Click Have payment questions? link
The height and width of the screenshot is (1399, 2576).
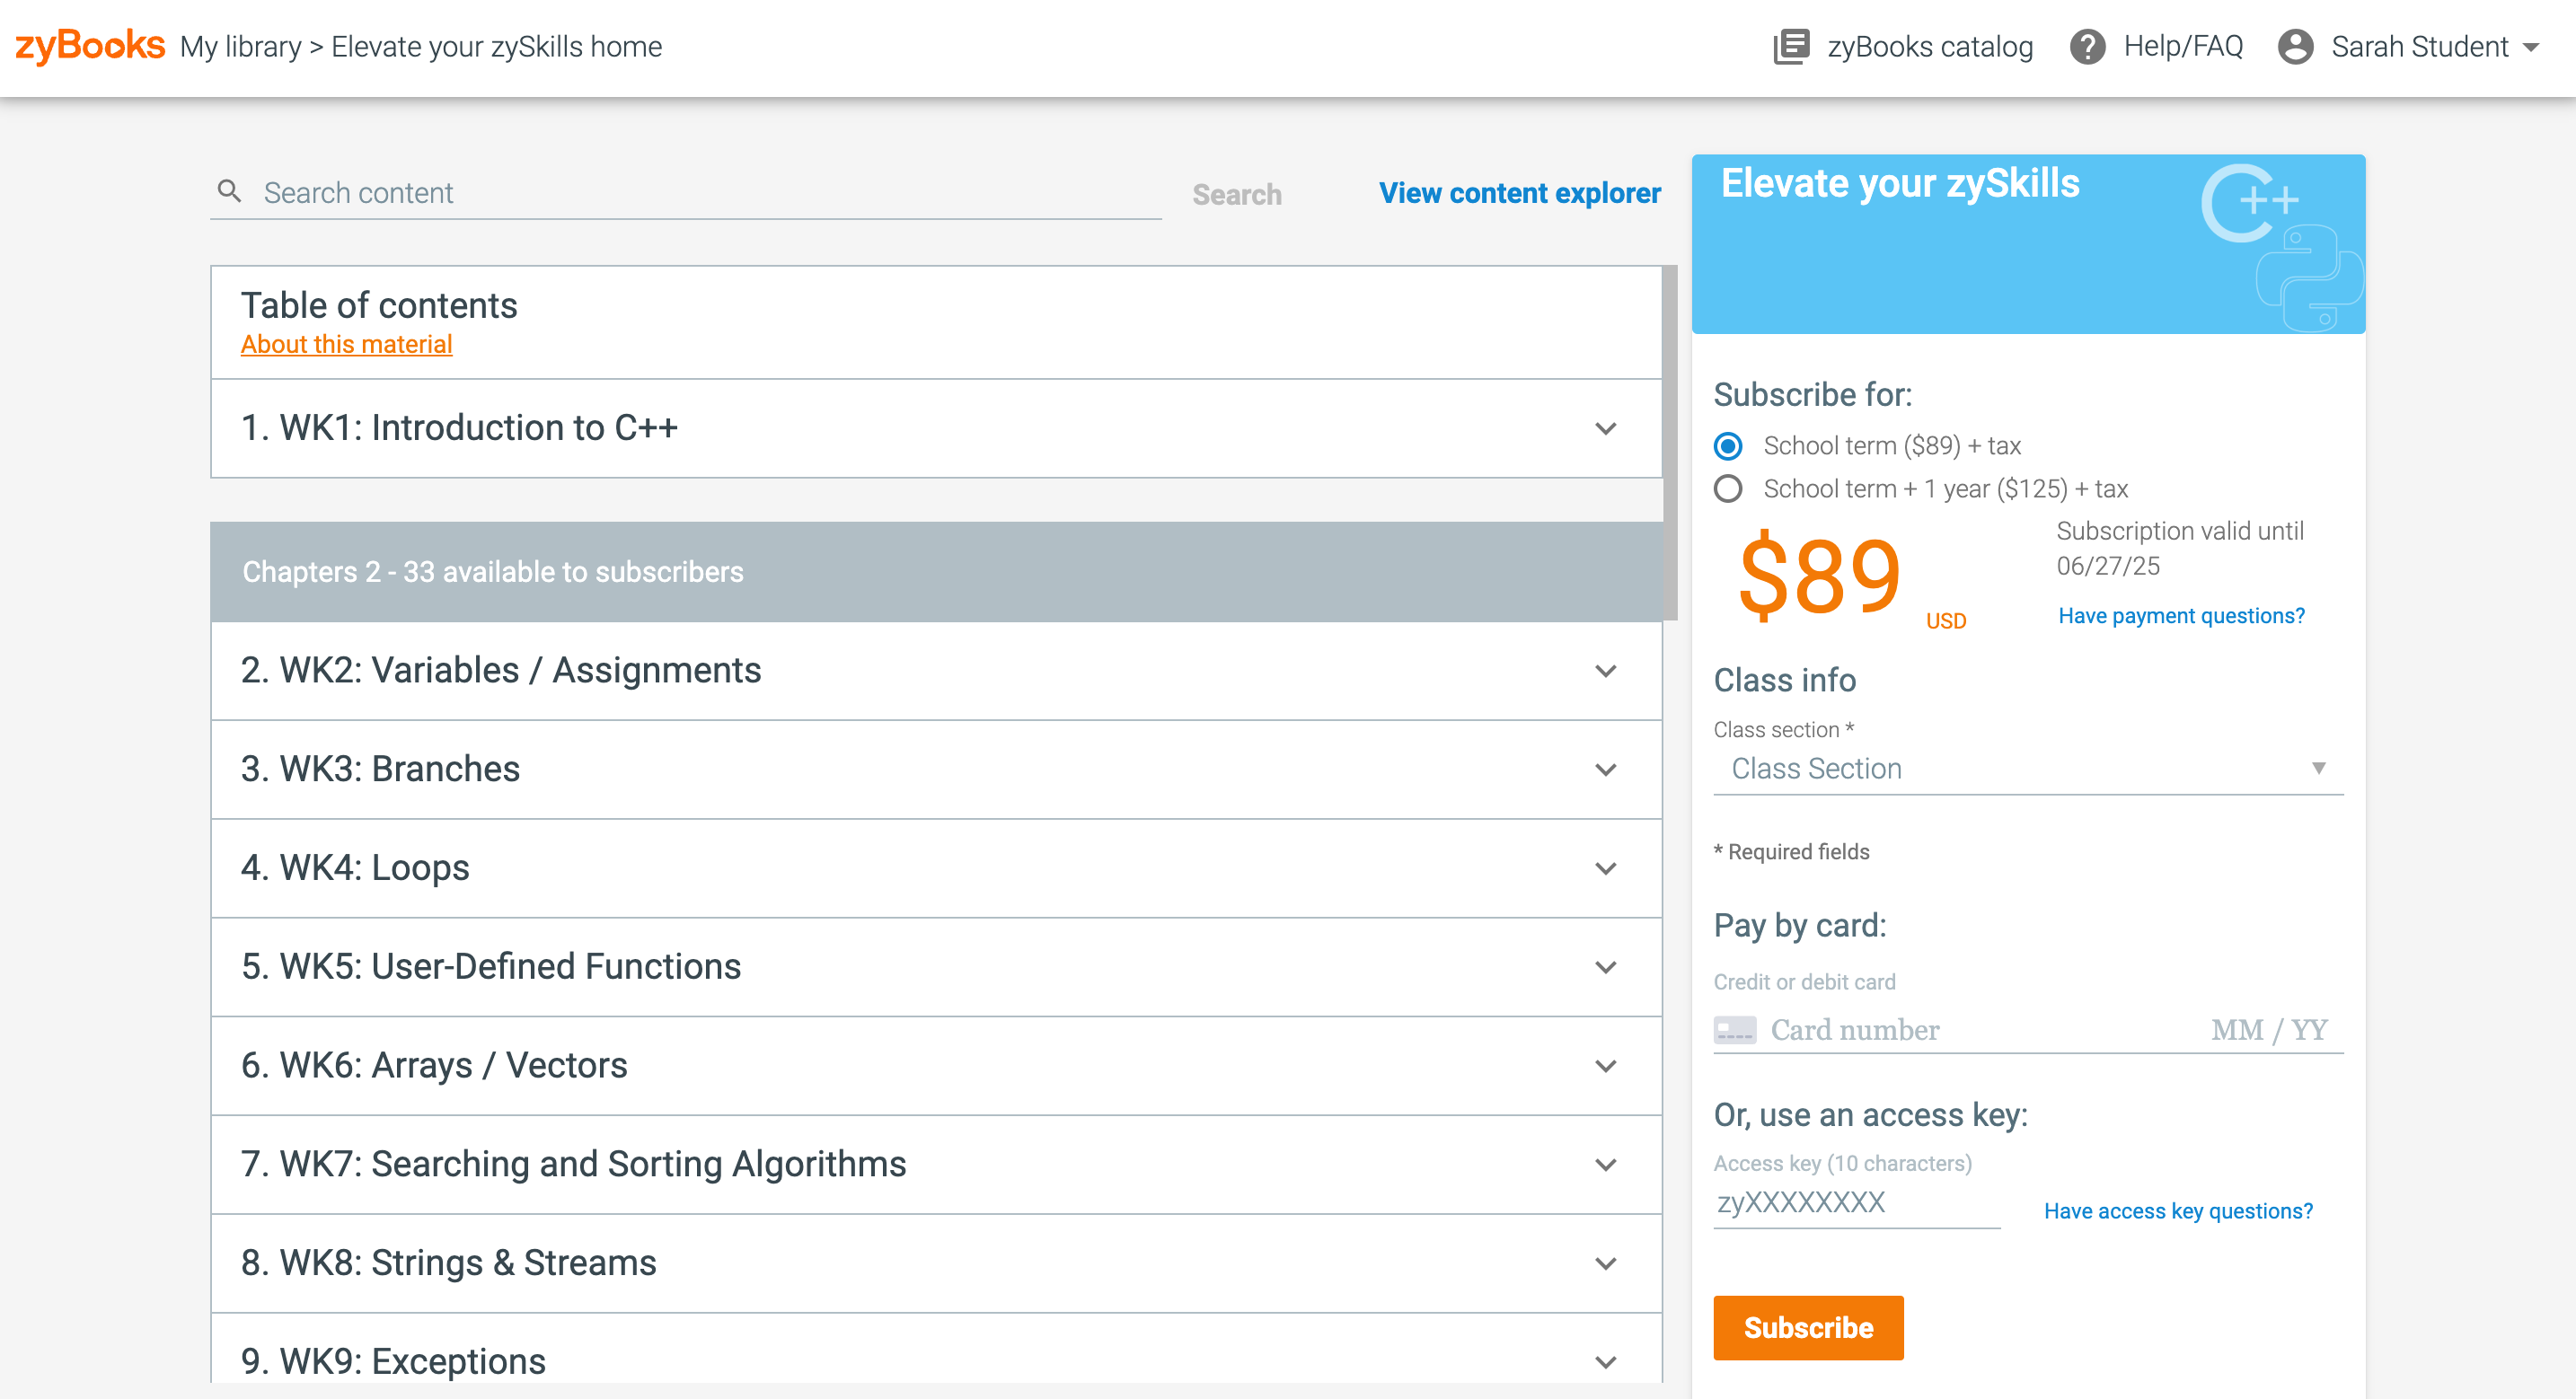click(2181, 616)
